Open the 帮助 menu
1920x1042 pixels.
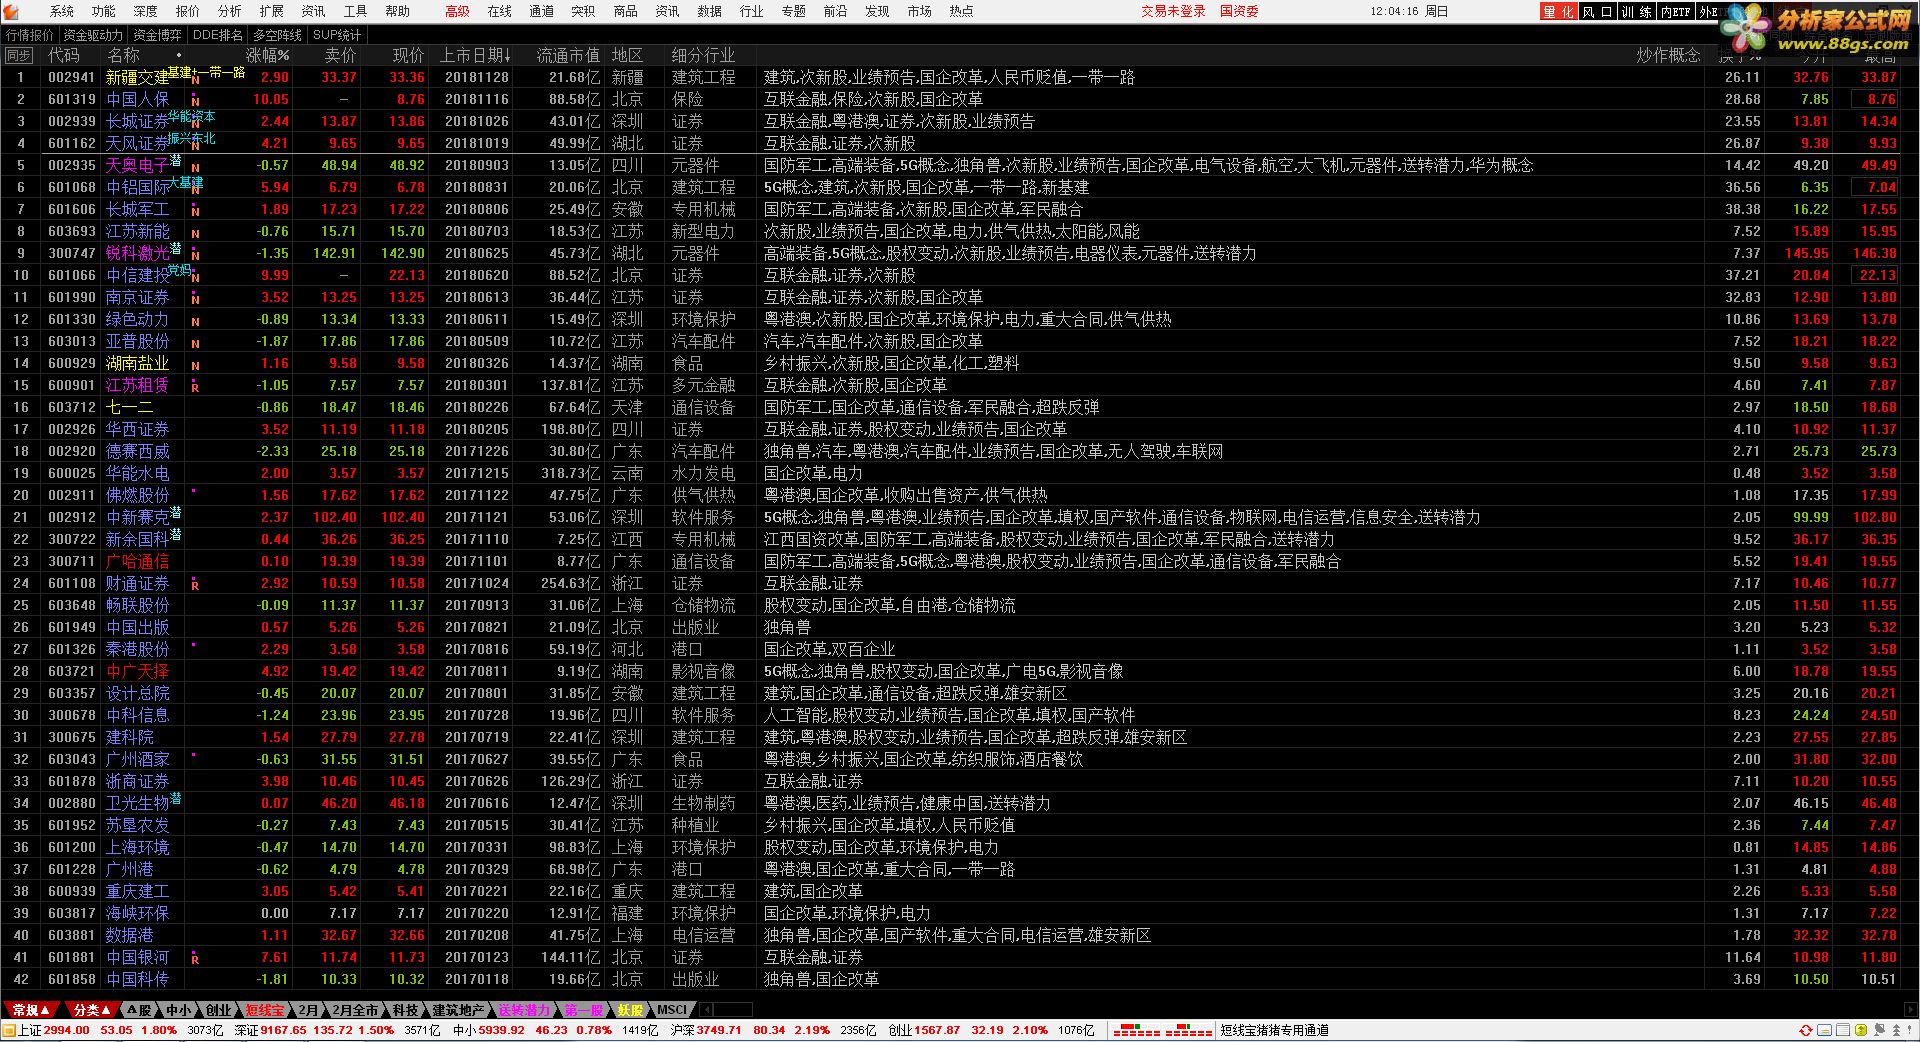click(x=398, y=11)
